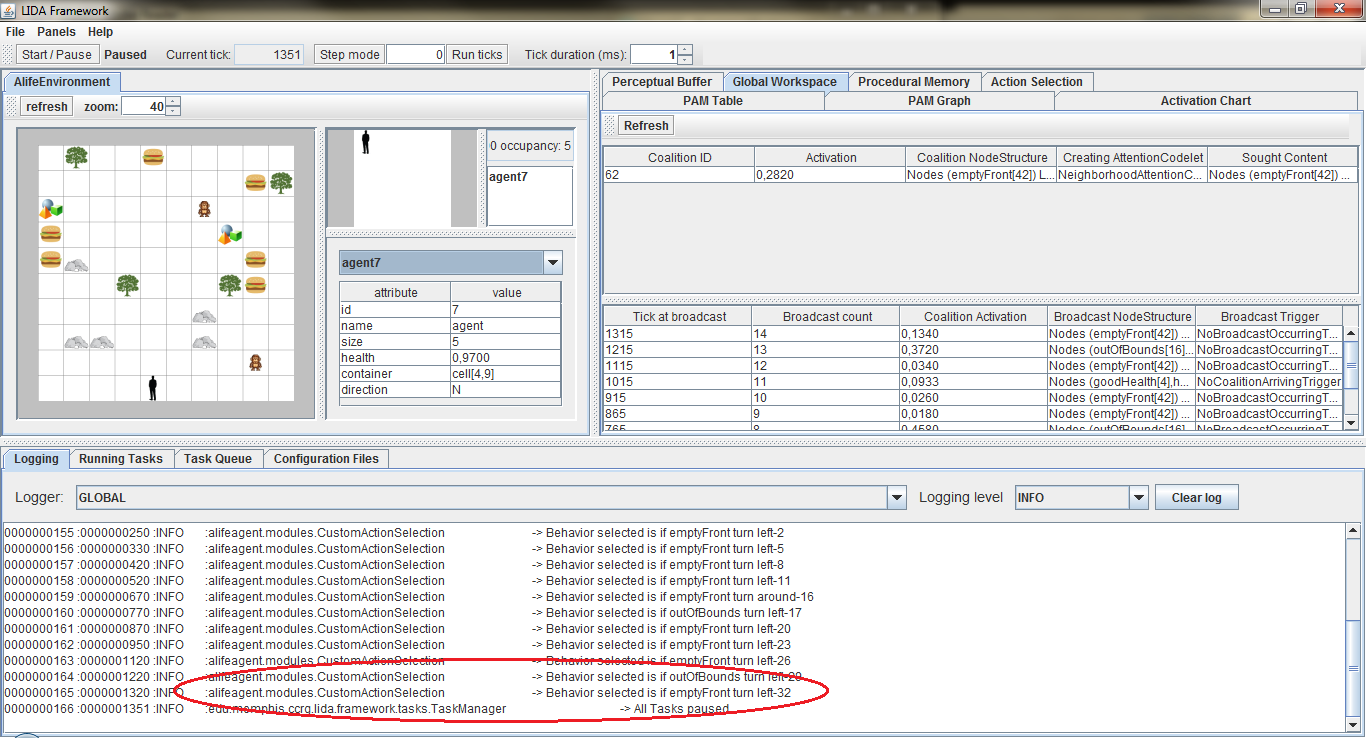Click the colorful bird object in the world
Image resolution: width=1366 pixels, height=738 pixels.
coord(49,209)
